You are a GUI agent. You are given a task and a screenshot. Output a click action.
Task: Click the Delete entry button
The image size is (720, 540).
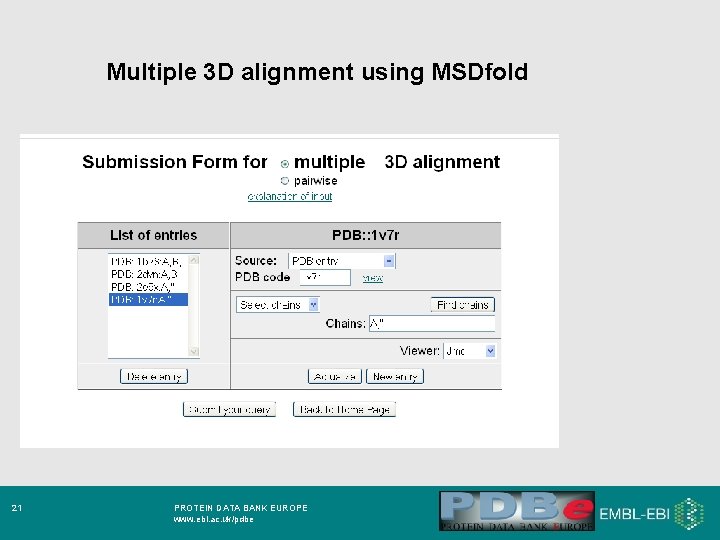[x=154, y=377]
